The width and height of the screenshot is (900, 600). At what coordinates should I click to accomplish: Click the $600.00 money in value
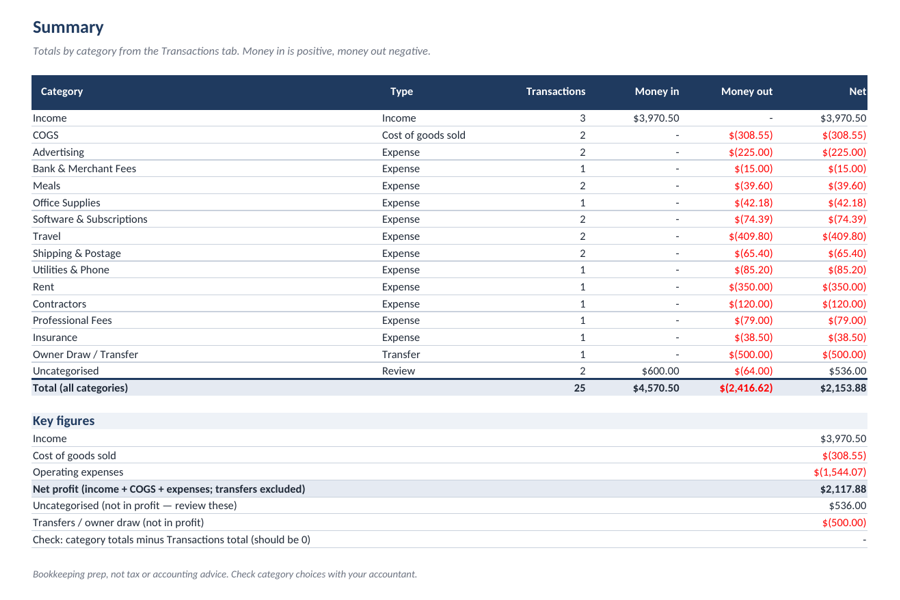(660, 371)
